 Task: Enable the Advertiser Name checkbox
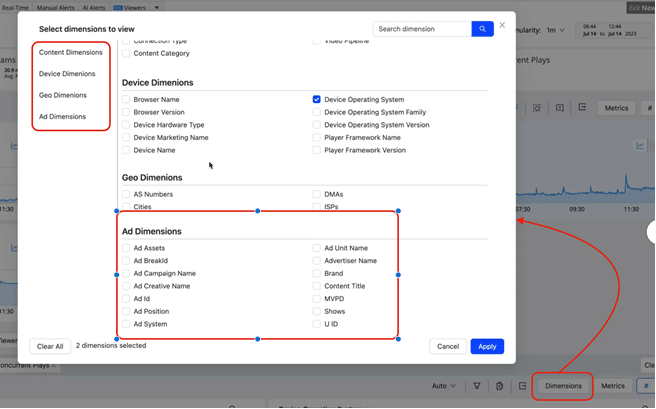[x=317, y=261]
